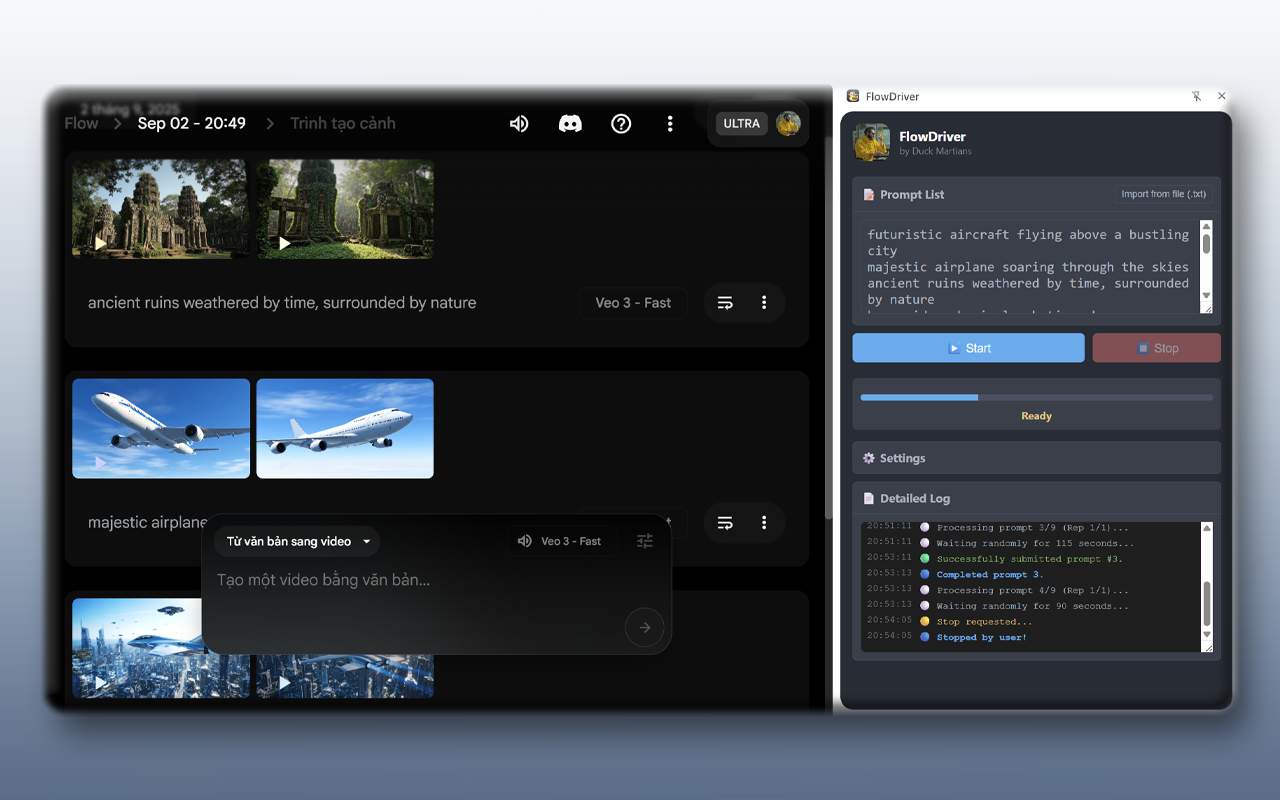1280x800 pixels.
Task: Click the help question mark icon
Action: tap(621, 123)
